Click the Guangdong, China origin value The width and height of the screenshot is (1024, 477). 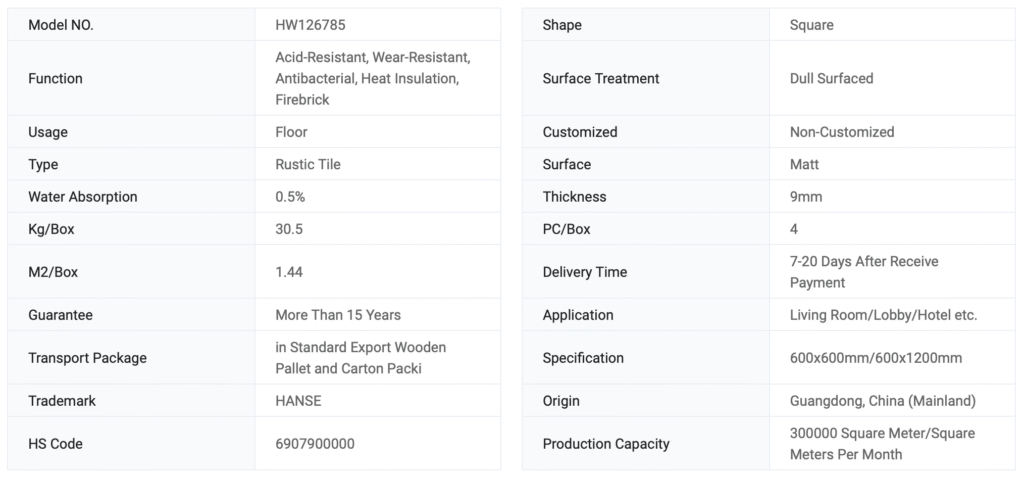(x=882, y=400)
